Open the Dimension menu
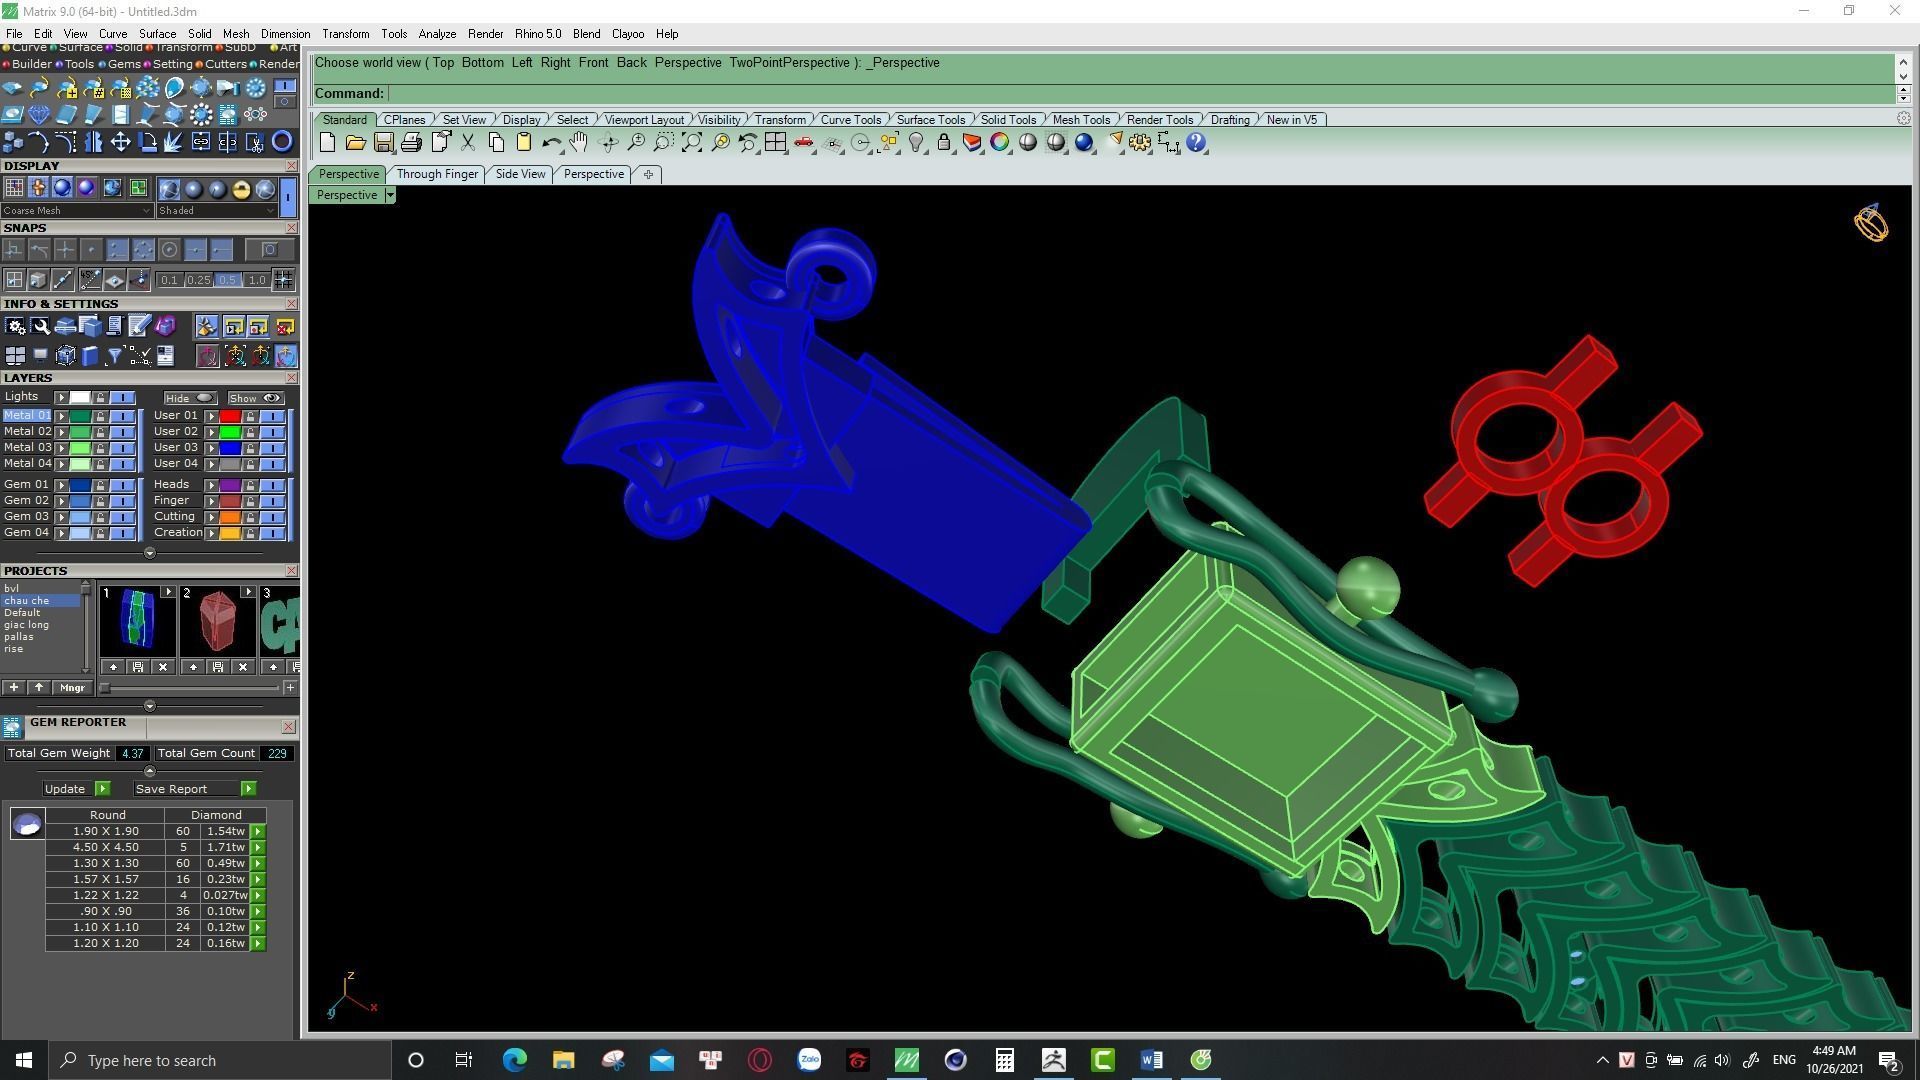This screenshot has width=1920, height=1080. [285, 34]
